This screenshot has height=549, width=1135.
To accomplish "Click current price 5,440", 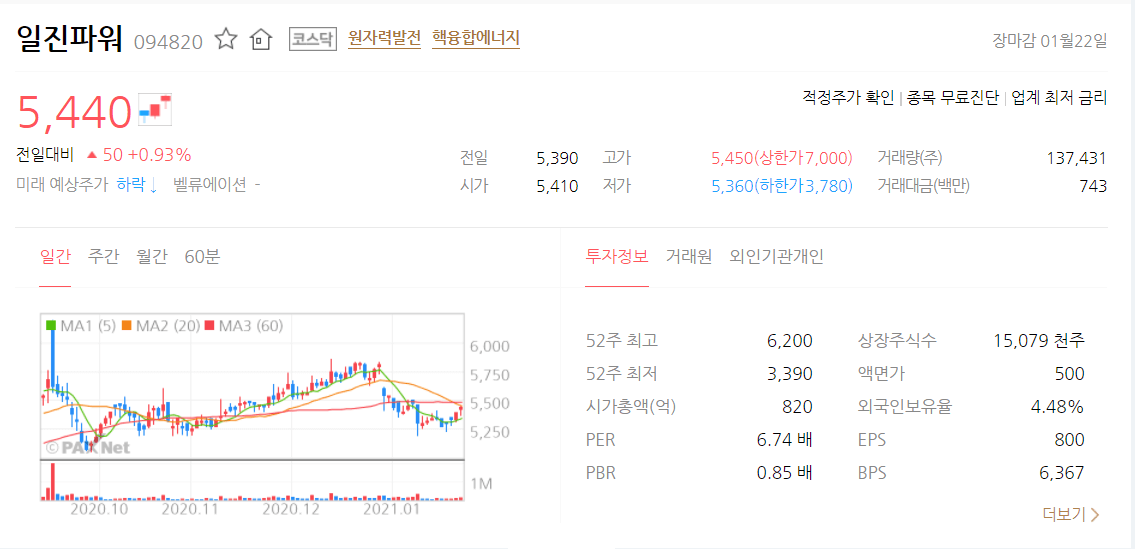I will 75,112.
